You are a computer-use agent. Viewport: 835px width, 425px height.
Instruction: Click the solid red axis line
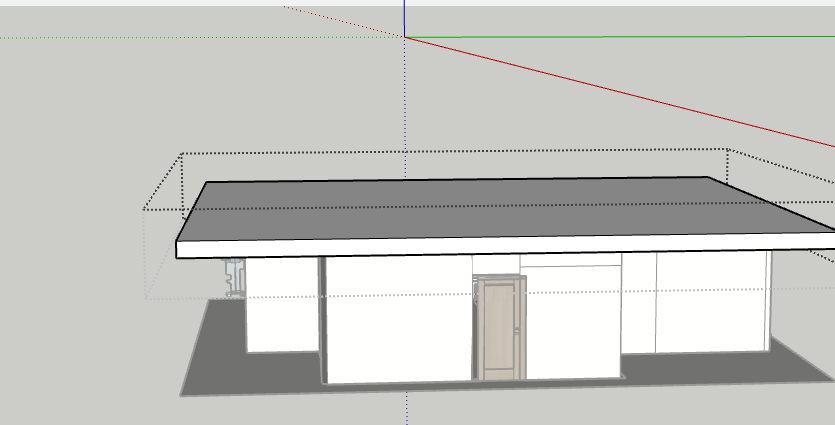click(x=619, y=92)
